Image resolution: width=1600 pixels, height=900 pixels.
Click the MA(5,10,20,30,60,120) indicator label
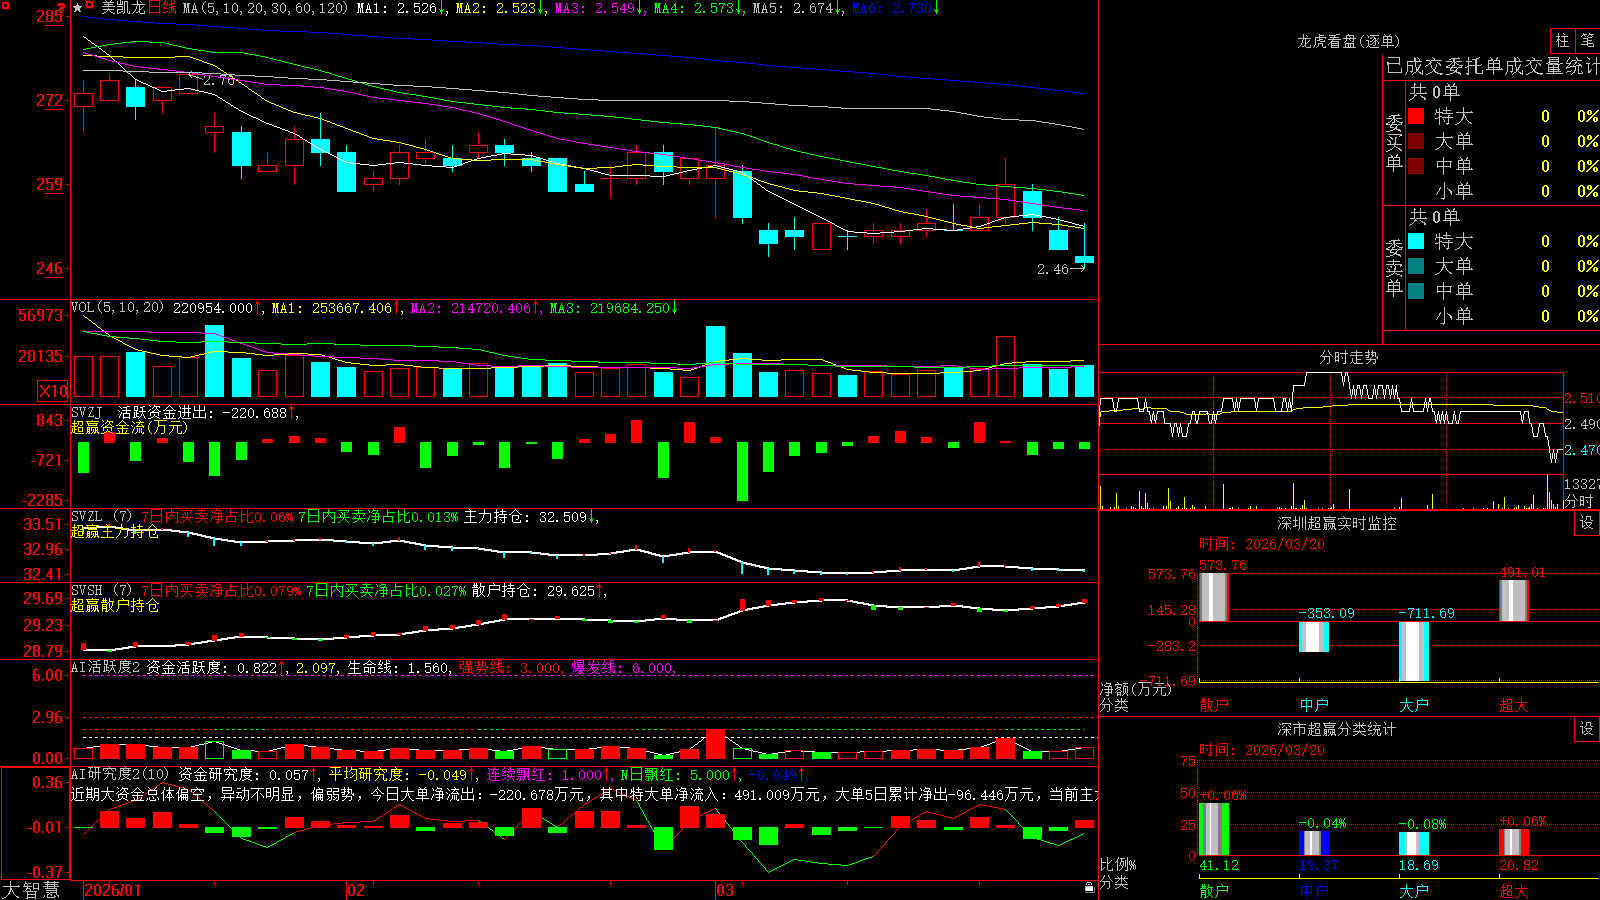pos(265,8)
